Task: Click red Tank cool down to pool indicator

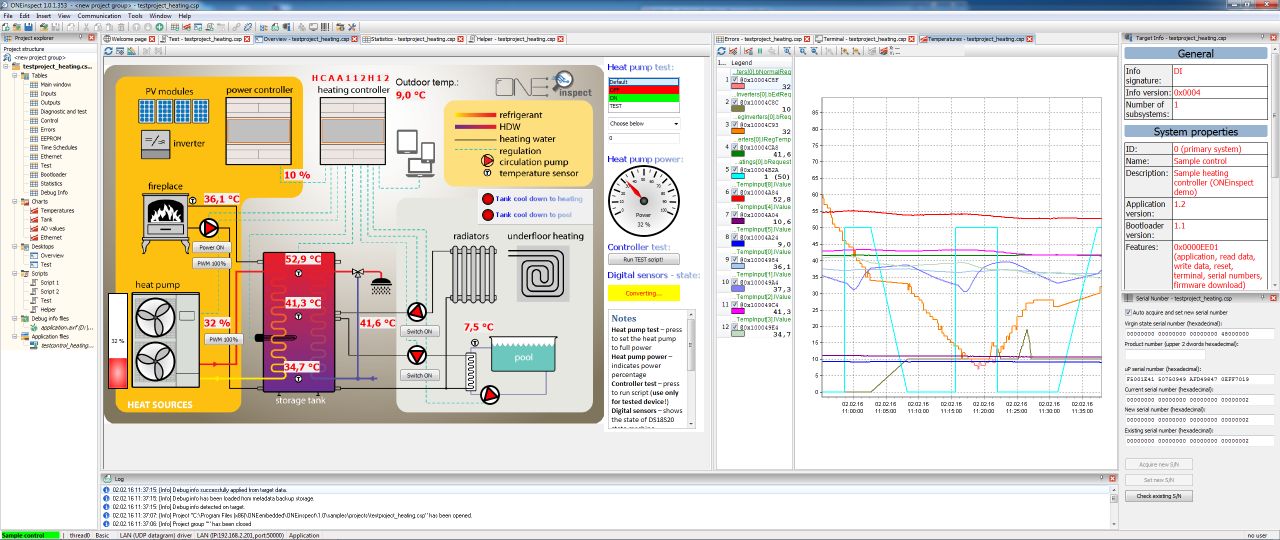Action: point(487,214)
